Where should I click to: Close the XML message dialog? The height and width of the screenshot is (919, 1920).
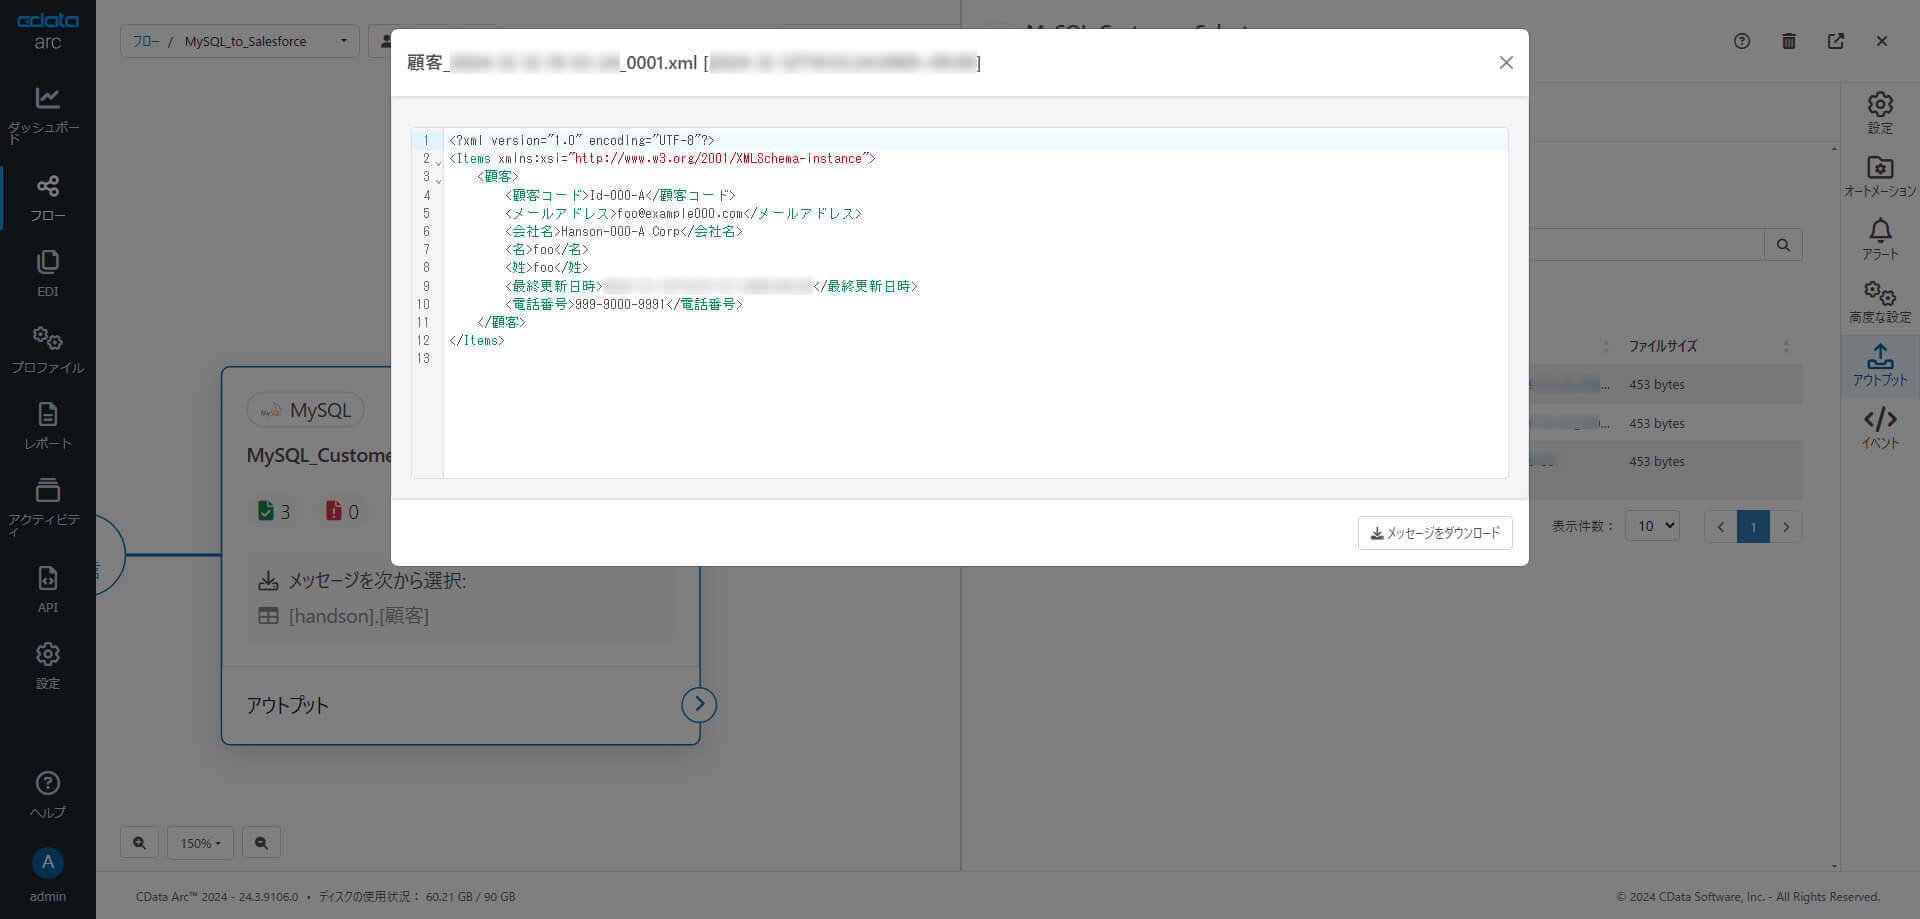pos(1506,63)
